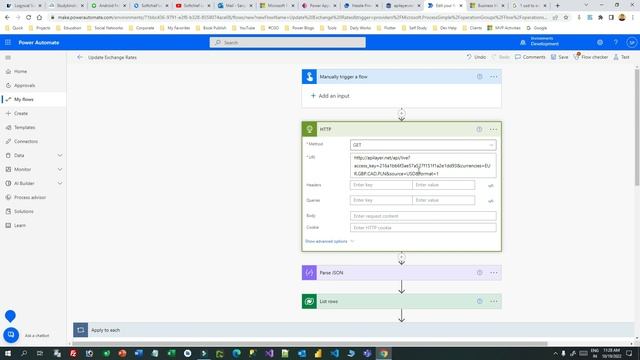Open the Ask a chatbot button
Viewport: 640px width, 360px height.
pyautogui.click(x=11, y=335)
